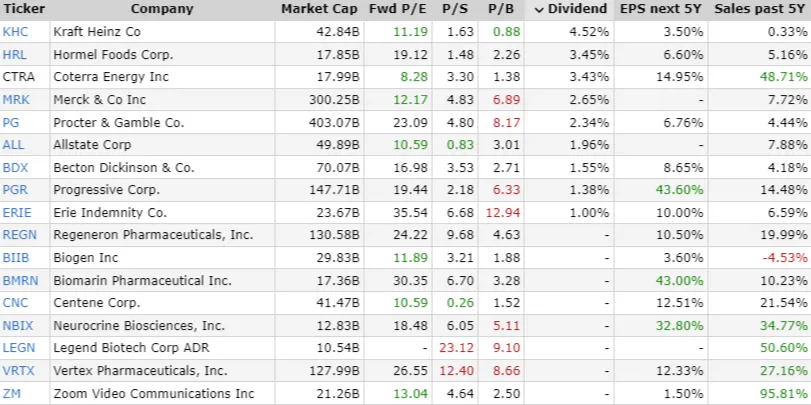Select Progressive Corp. company name
Viewport: 811px width, 405px height.
(x=107, y=190)
